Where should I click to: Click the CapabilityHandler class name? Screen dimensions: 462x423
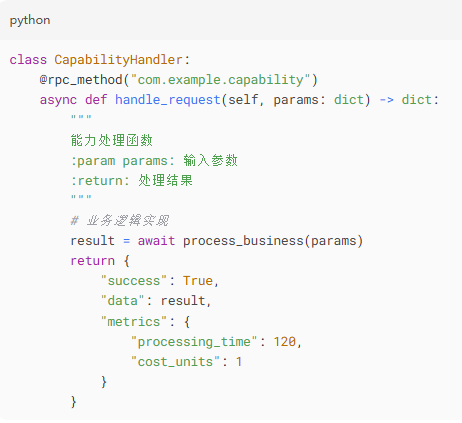click(119, 60)
